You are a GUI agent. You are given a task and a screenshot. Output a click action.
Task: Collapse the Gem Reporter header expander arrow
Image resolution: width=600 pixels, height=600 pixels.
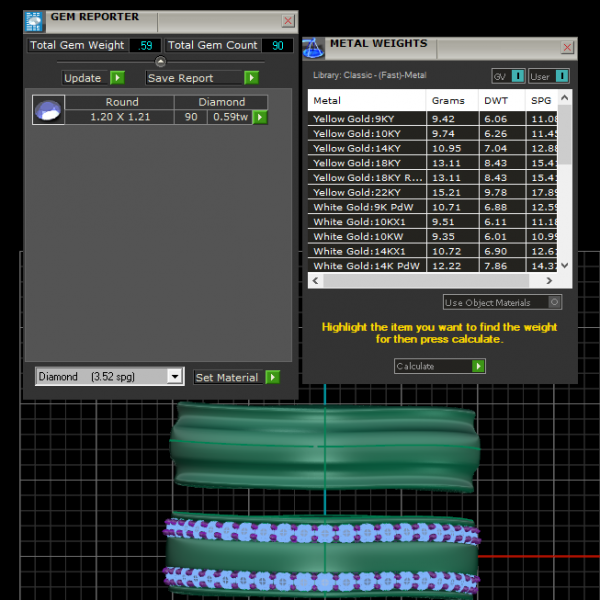[161, 62]
